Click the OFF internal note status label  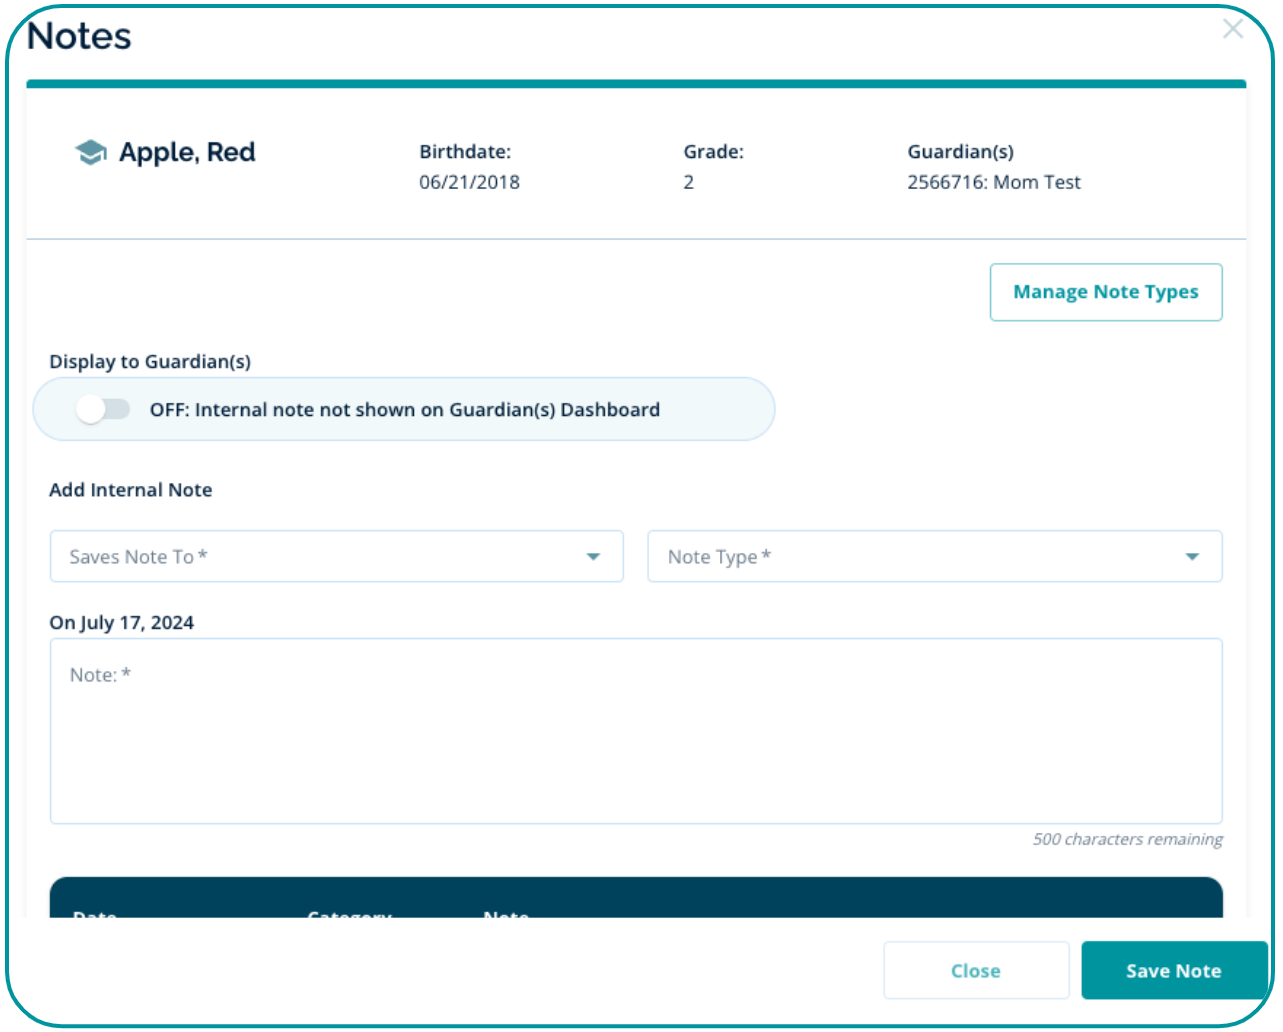click(404, 410)
